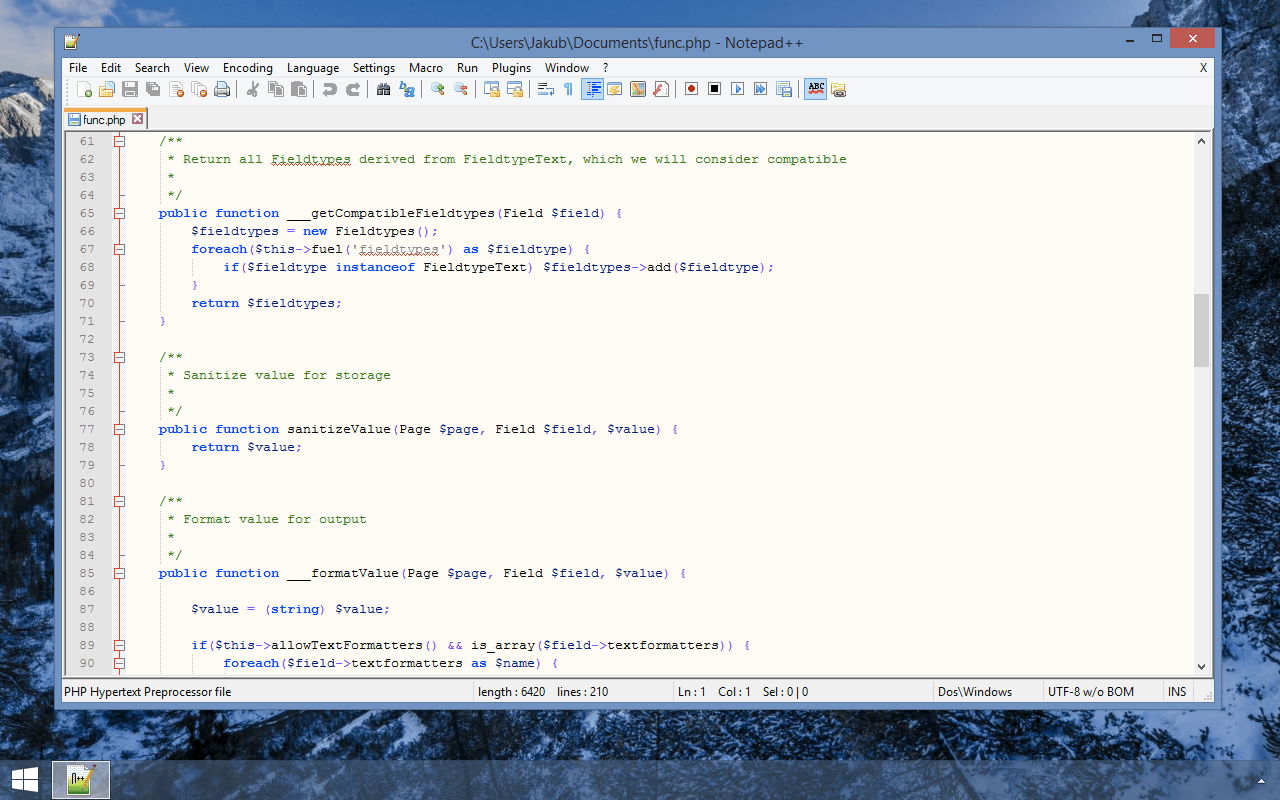The width and height of the screenshot is (1280, 800).
Task: Click the Cut scissors icon
Action: pyautogui.click(x=252, y=89)
